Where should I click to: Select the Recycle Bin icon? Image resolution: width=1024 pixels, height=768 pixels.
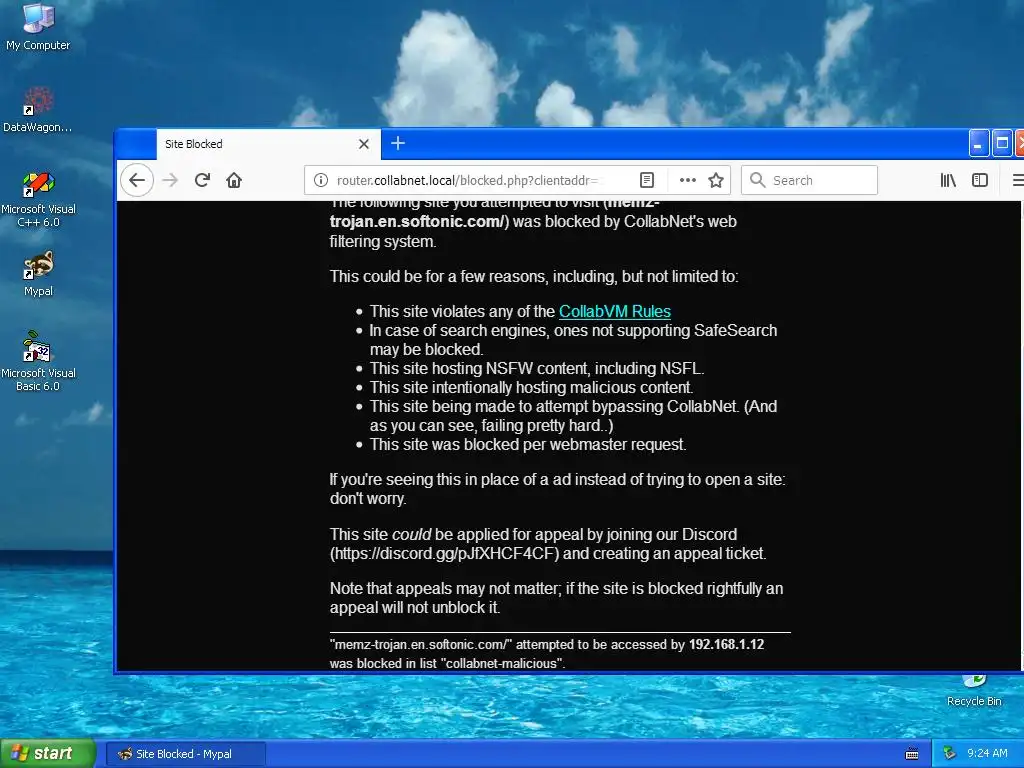pos(974,692)
